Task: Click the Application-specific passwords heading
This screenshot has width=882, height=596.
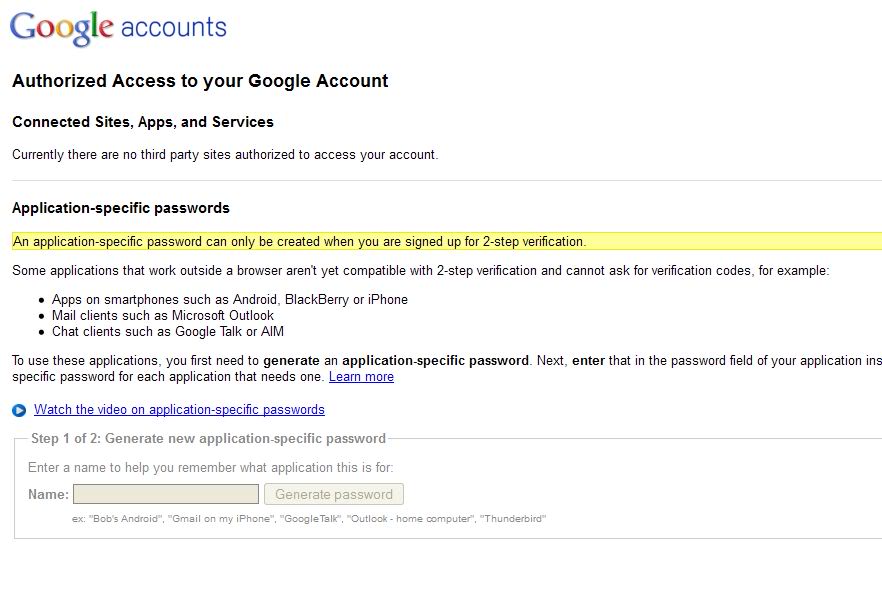Action: tap(122, 208)
